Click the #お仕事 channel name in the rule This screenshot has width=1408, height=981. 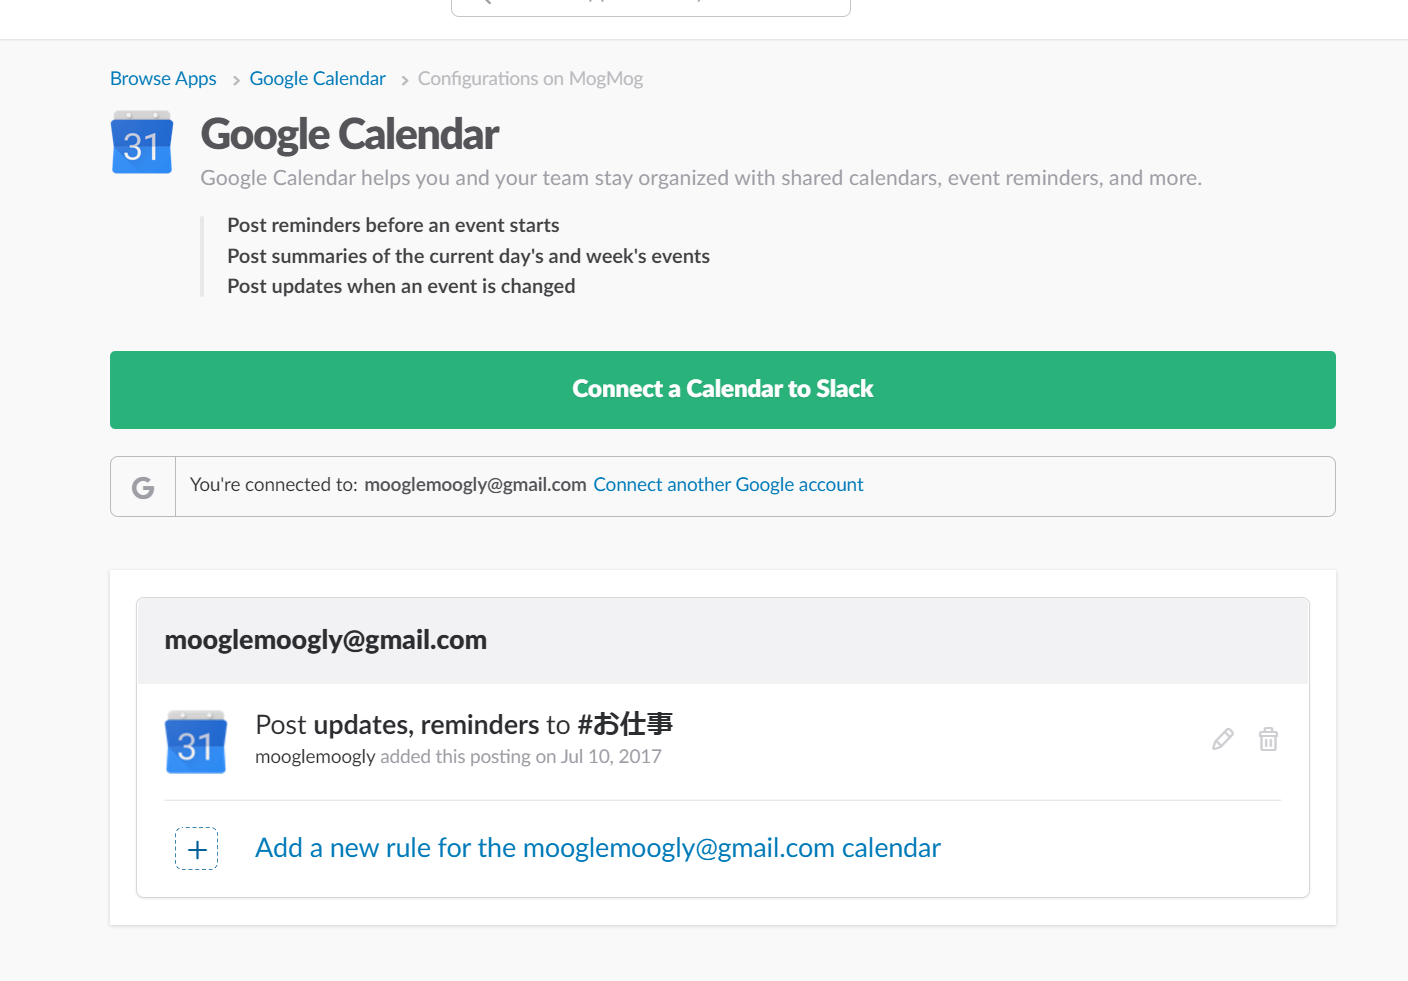coord(625,724)
